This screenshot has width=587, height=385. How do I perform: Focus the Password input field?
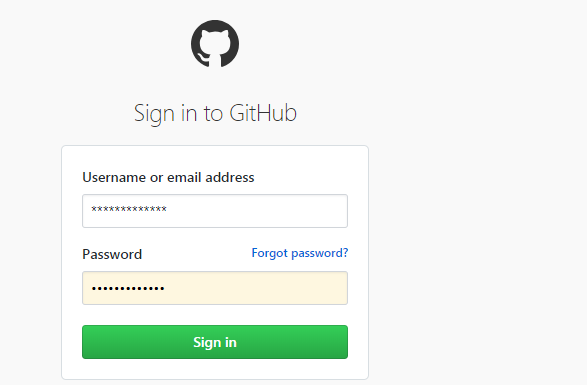215,288
